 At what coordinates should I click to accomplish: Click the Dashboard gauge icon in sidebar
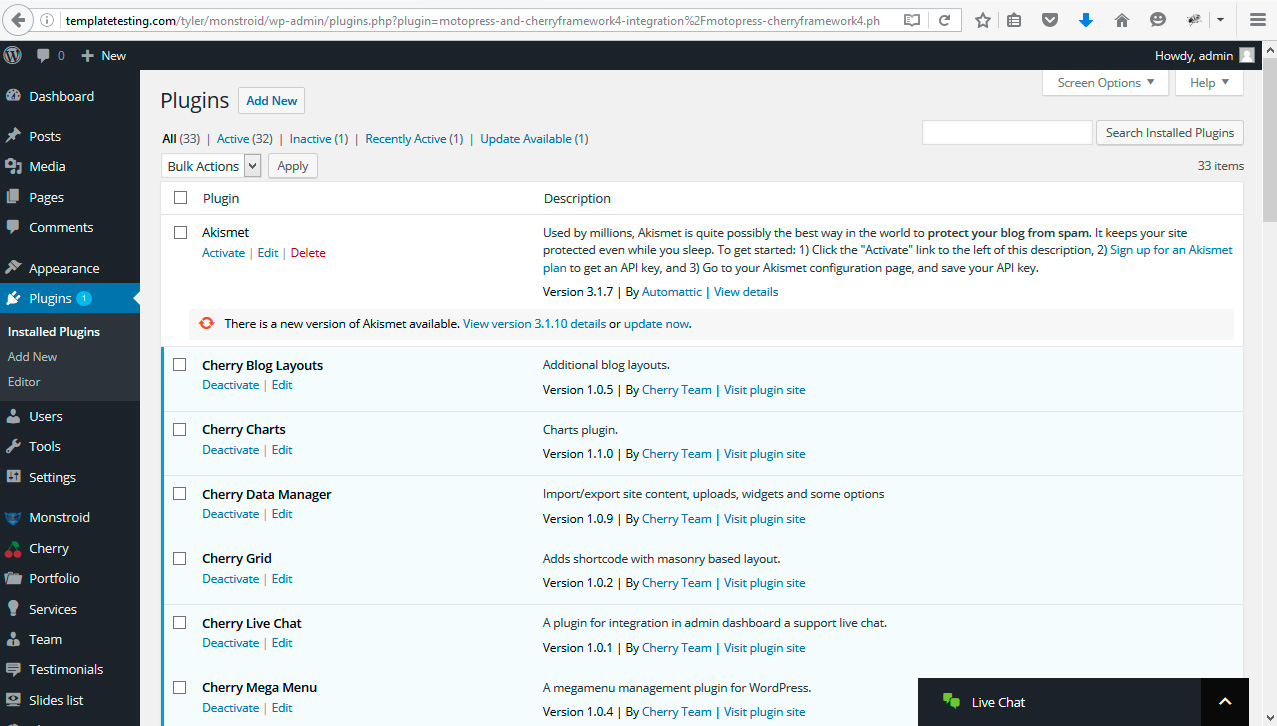pos(13,96)
